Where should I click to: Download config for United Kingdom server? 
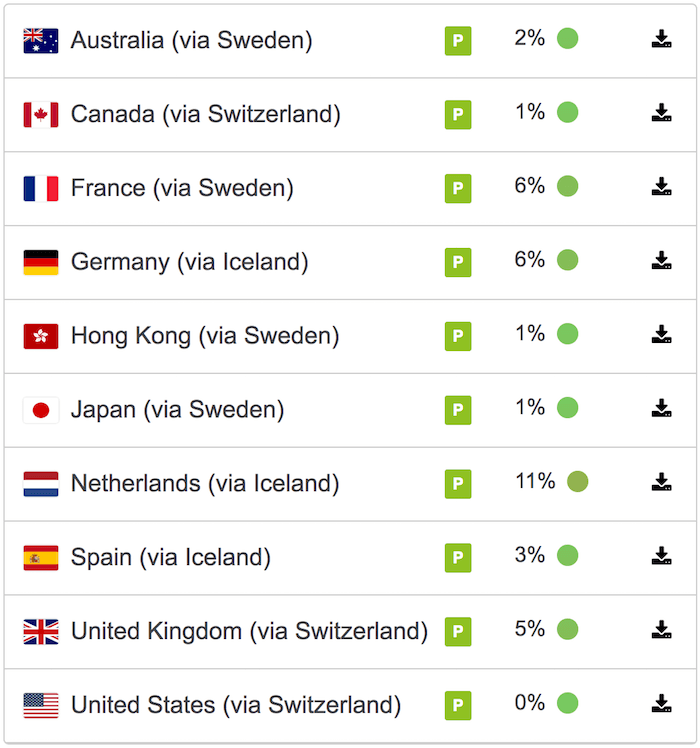[x=661, y=630]
